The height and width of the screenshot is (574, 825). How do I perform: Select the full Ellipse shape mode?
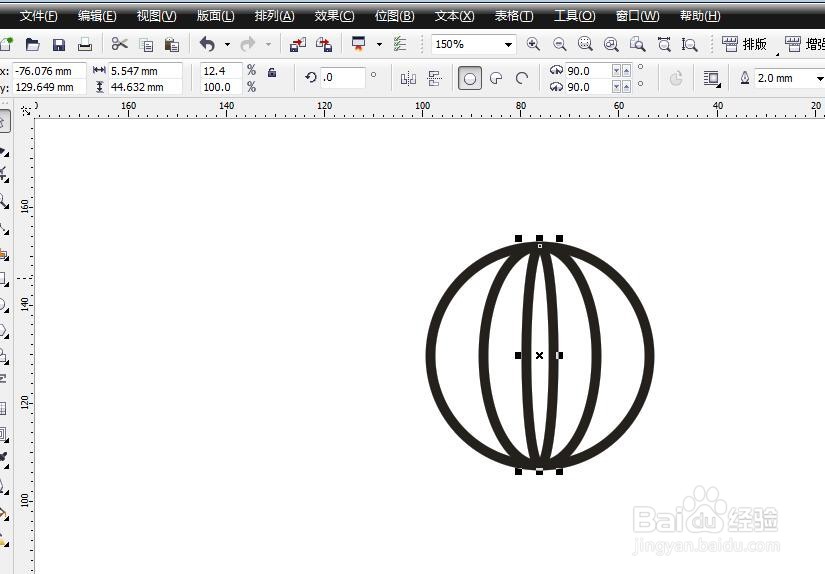coord(470,79)
